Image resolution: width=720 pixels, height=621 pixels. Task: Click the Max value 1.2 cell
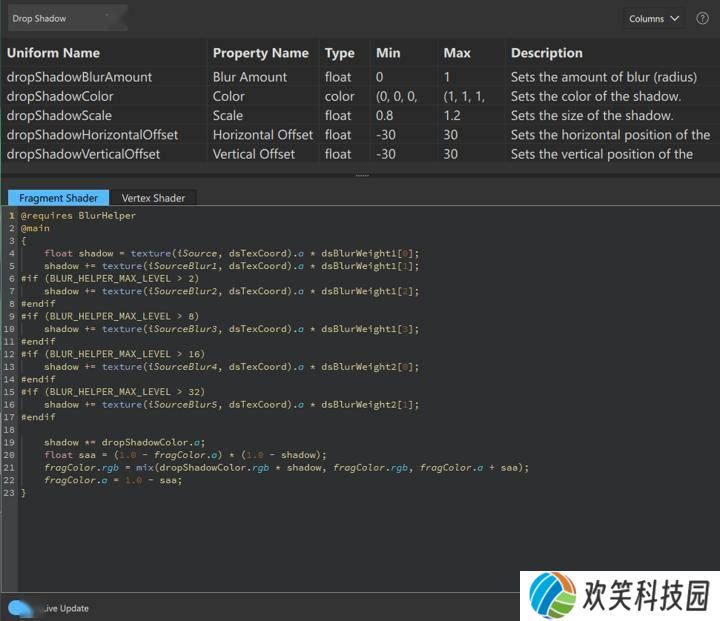pos(452,115)
